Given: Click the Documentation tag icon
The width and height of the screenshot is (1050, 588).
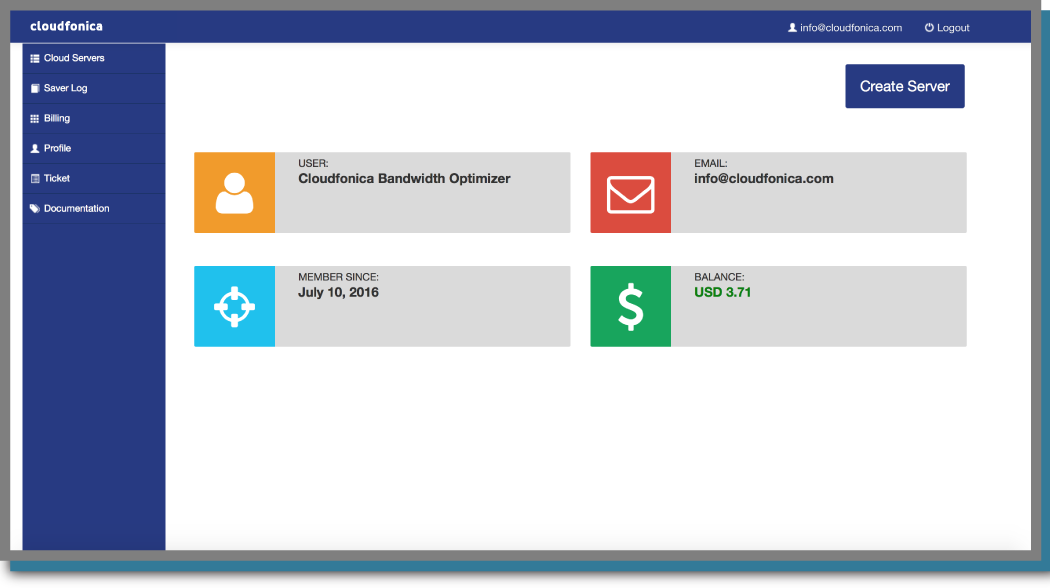Looking at the screenshot, I should click(x=35, y=209).
